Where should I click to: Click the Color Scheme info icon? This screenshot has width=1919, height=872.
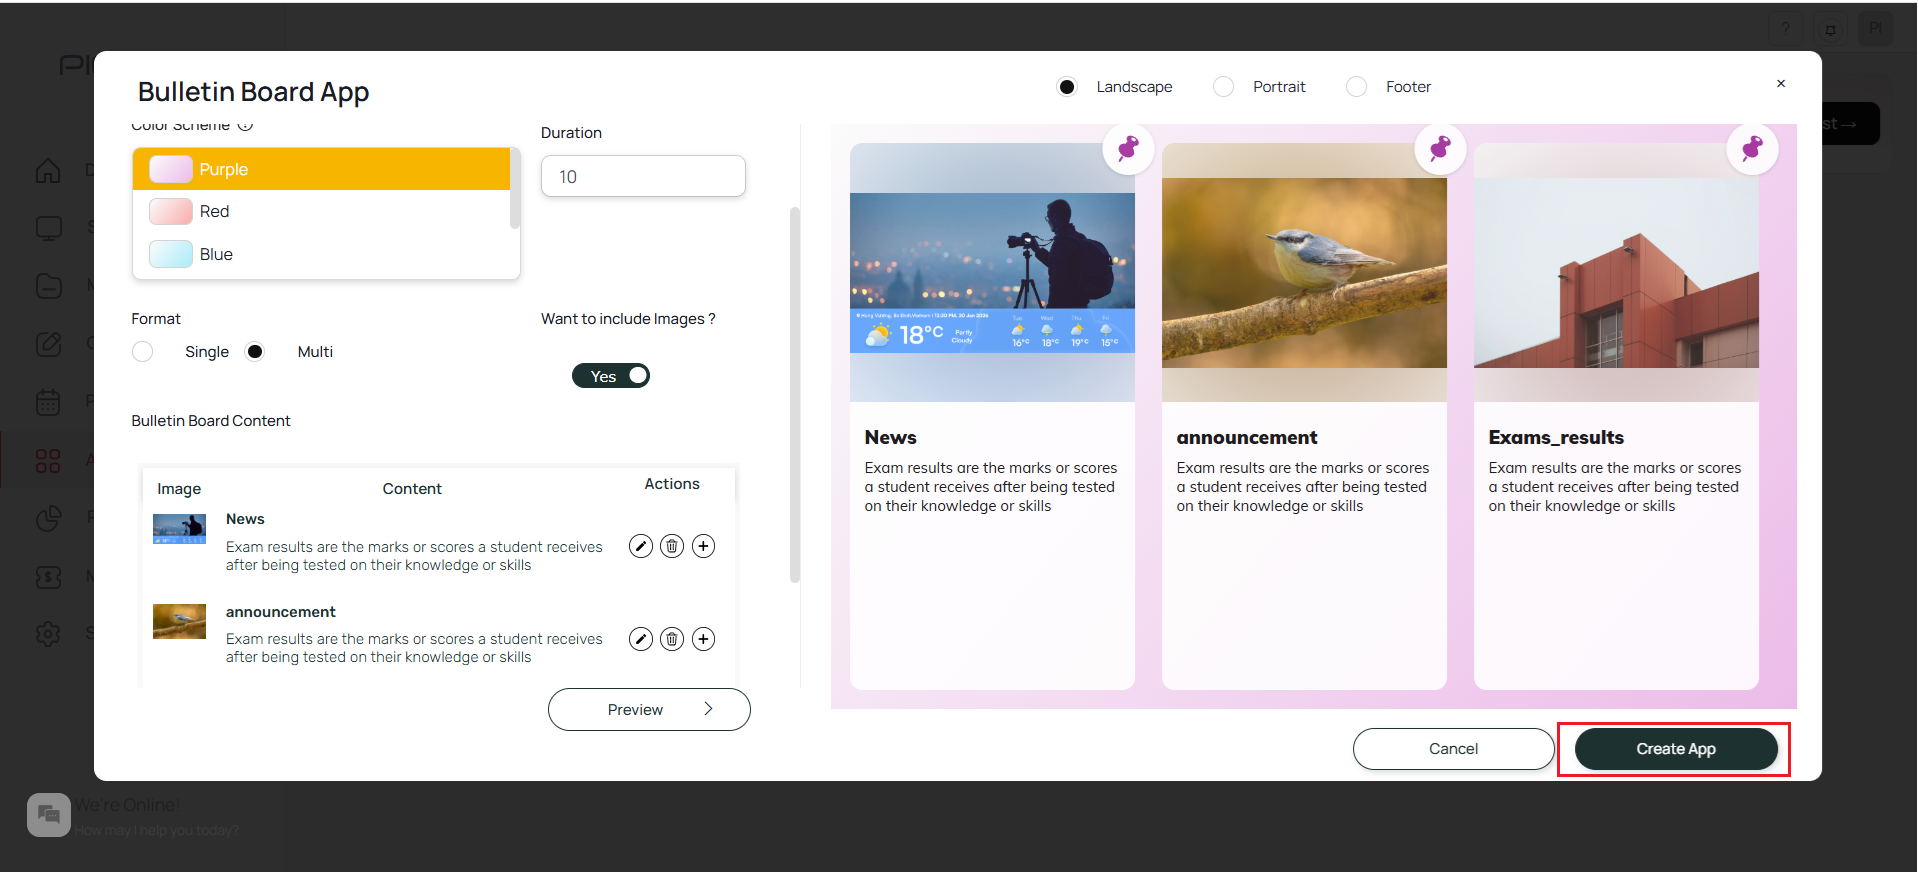pyautogui.click(x=246, y=126)
